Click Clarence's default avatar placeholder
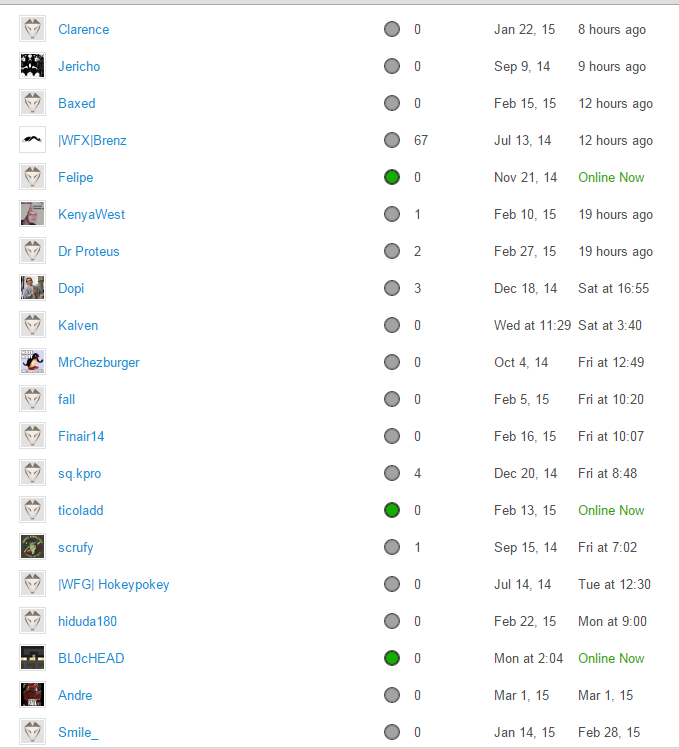This screenshot has height=749, width=679. click(x=32, y=29)
